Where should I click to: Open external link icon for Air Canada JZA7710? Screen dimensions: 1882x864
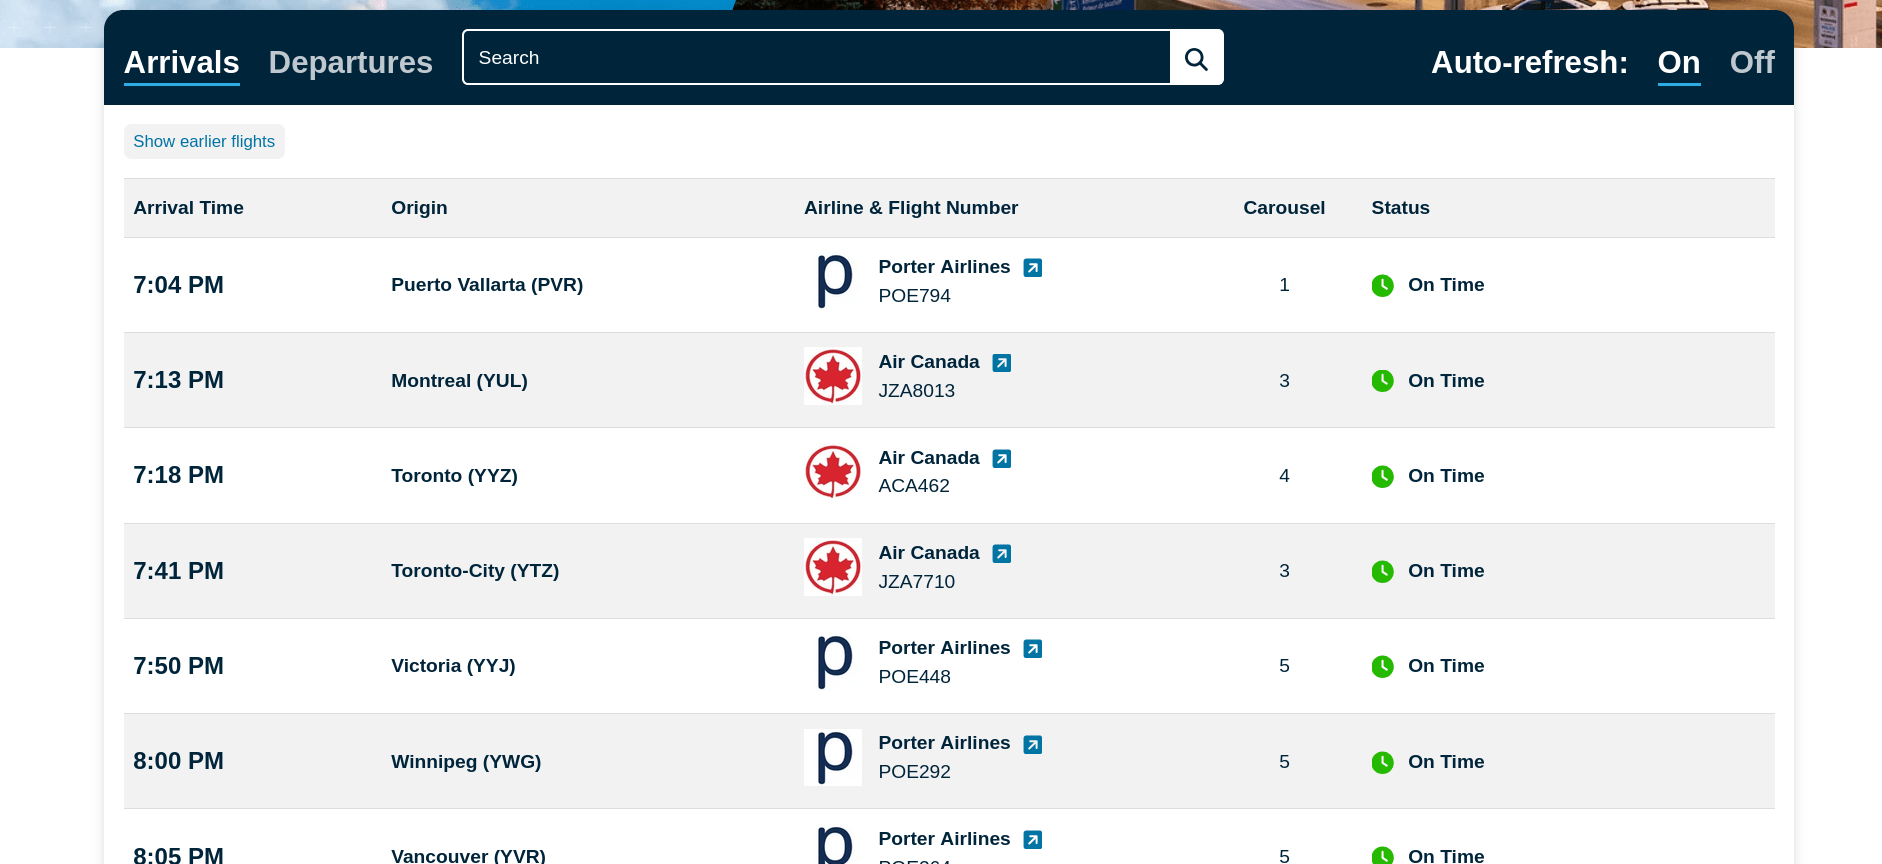[1001, 554]
